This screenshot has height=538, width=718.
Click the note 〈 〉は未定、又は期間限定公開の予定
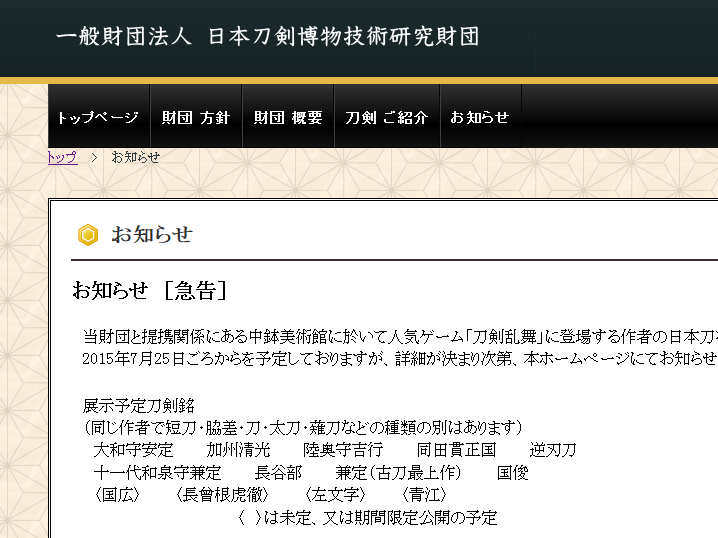point(367,517)
